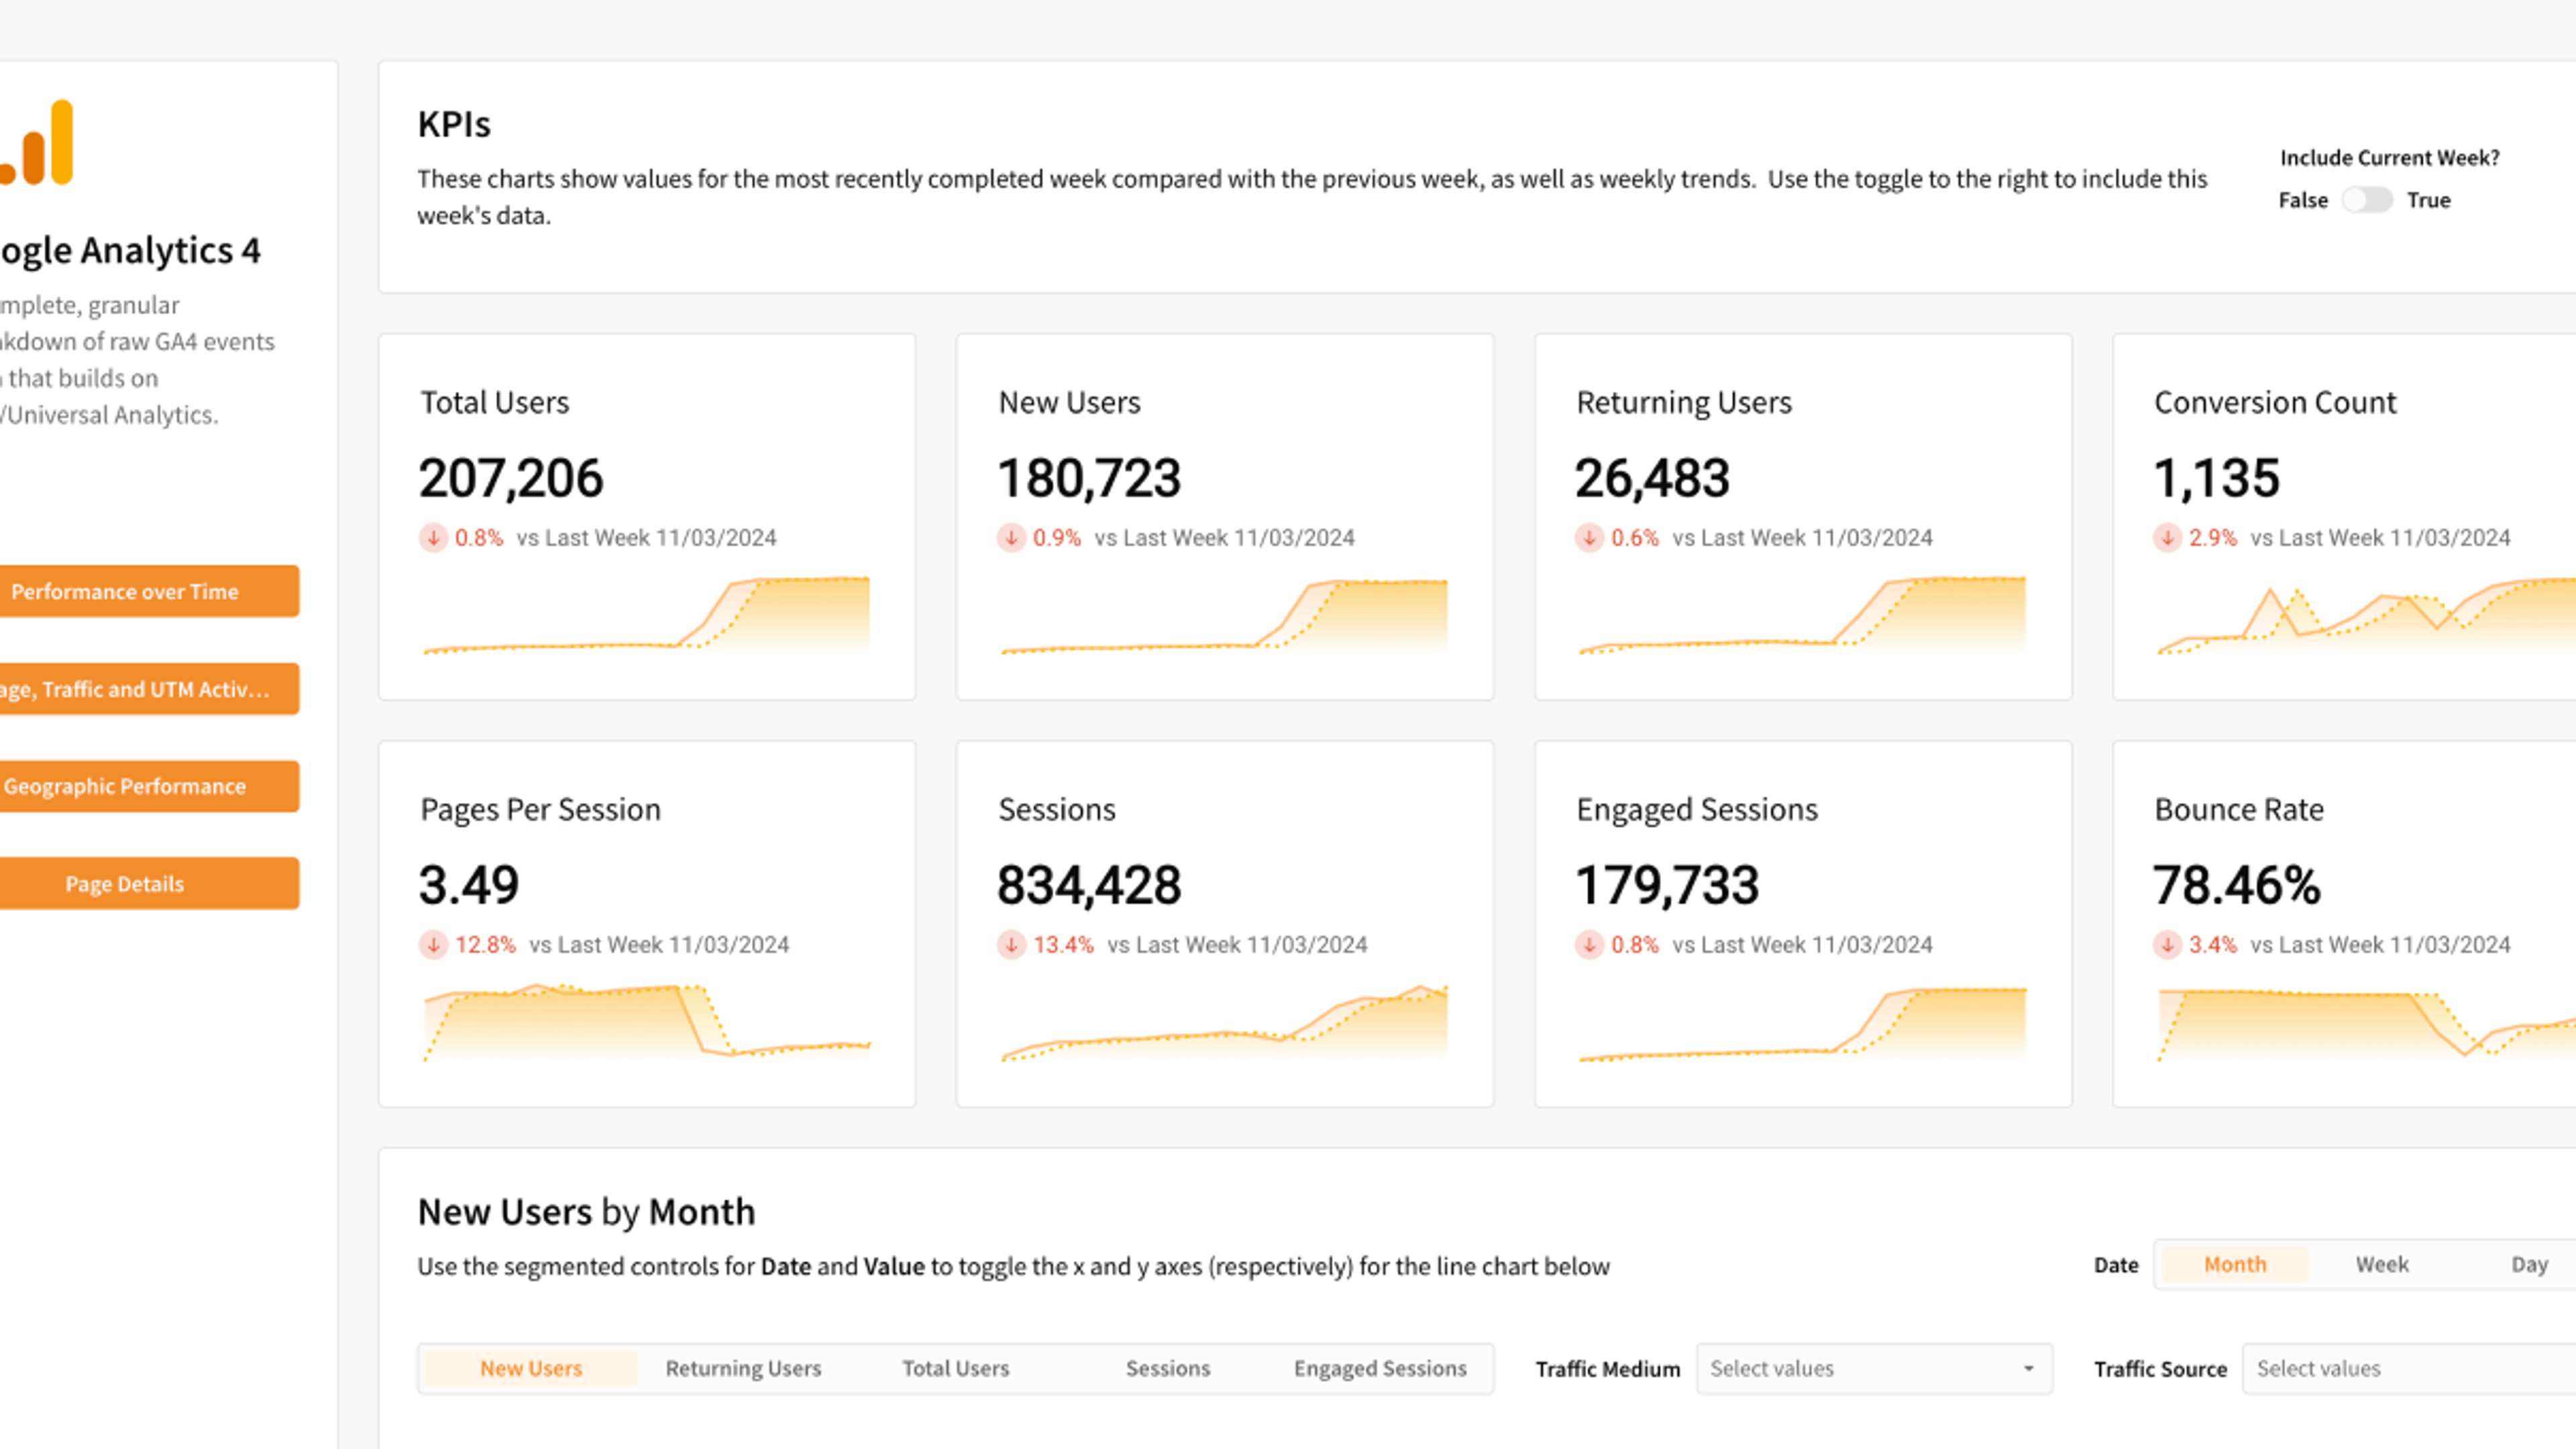Click the down-arrow icon in Pages Per Session card
Image resolution: width=2576 pixels, height=1449 pixels.
[433, 945]
